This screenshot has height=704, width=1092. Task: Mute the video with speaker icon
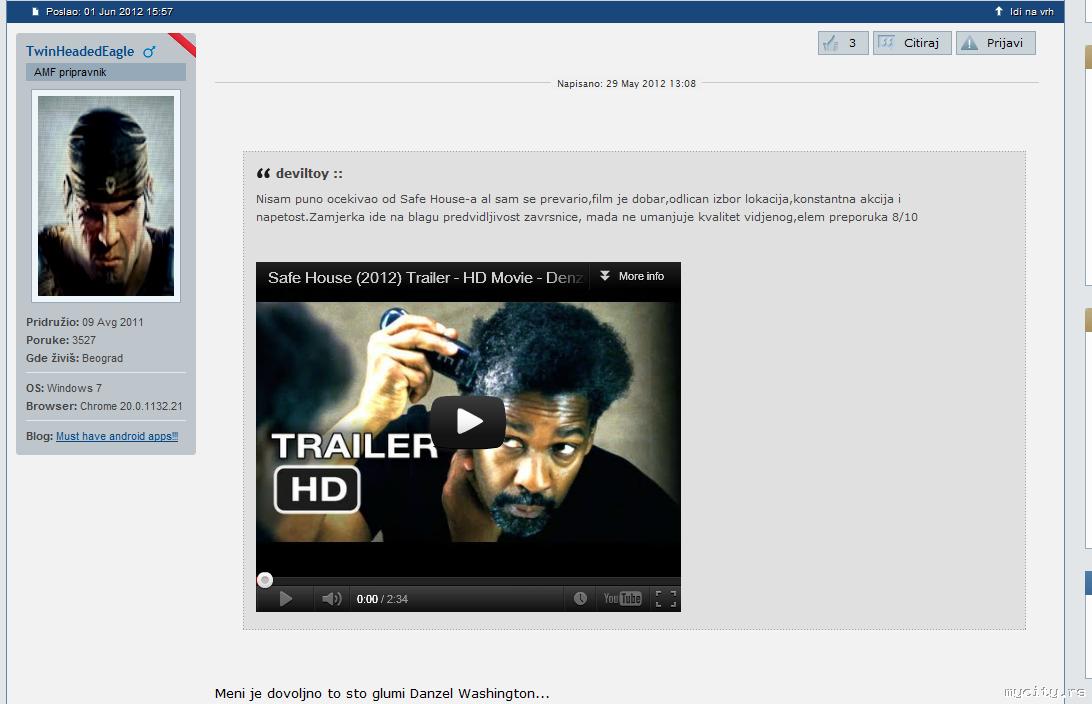[x=332, y=599]
